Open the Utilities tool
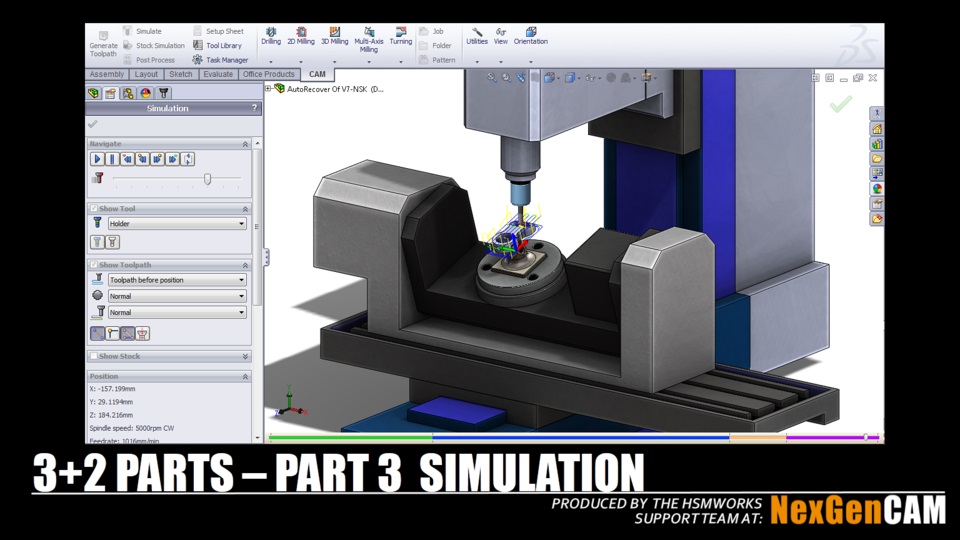The width and height of the screenshot is (960, 540). tap(477, 36)
